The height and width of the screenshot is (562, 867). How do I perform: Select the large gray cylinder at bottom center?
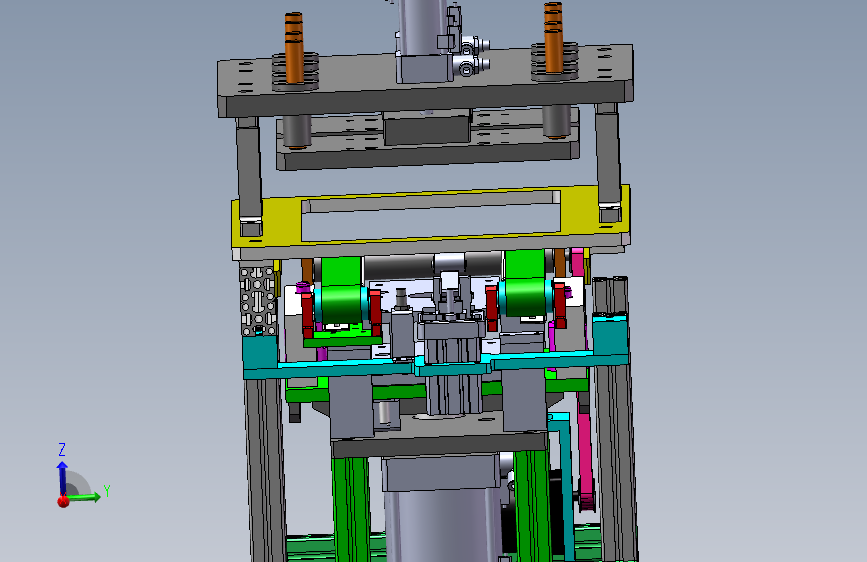[442, 523]
